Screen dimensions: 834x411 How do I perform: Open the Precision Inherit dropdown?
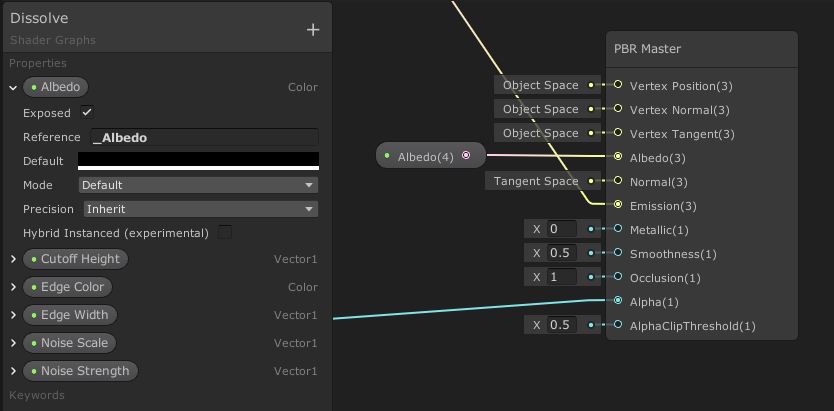click(198, 209)
